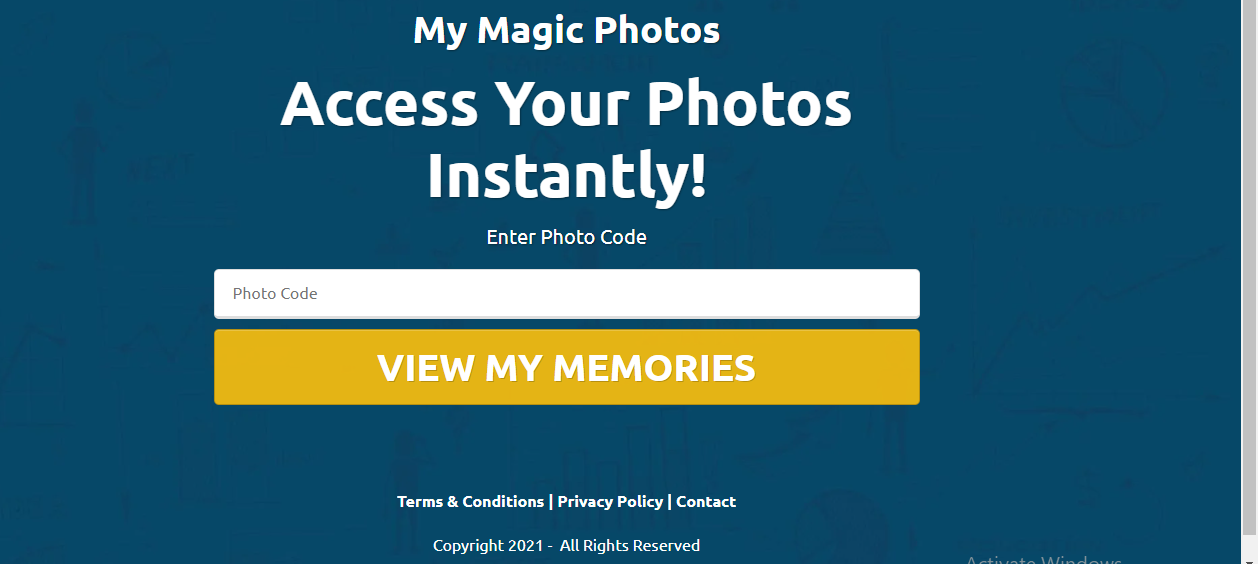The image size is (1258, 564).
Task: Click the separator between Terms and Privacy links
Action: click(x=551, y=502)
